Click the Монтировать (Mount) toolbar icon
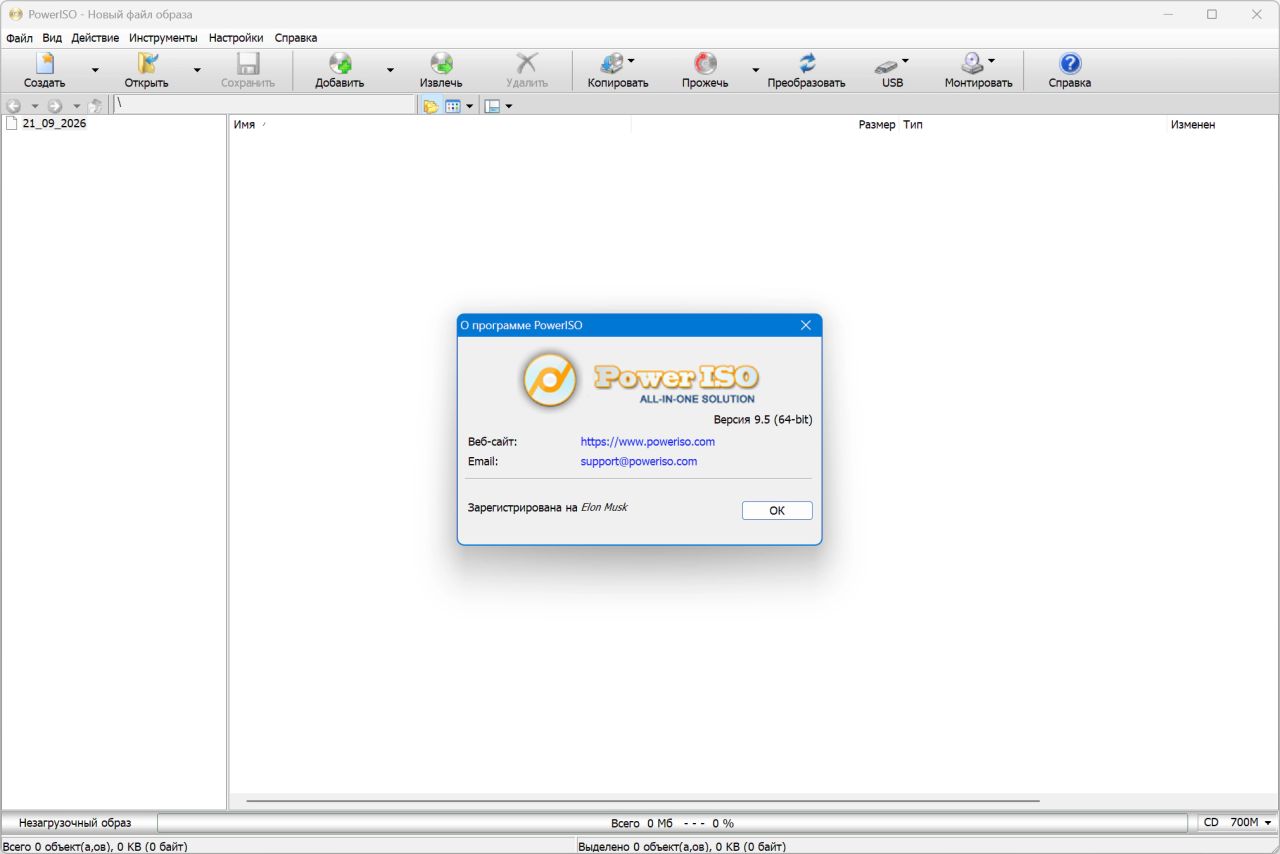Screen dimensions: 1280x854 (x=972, y=64)
